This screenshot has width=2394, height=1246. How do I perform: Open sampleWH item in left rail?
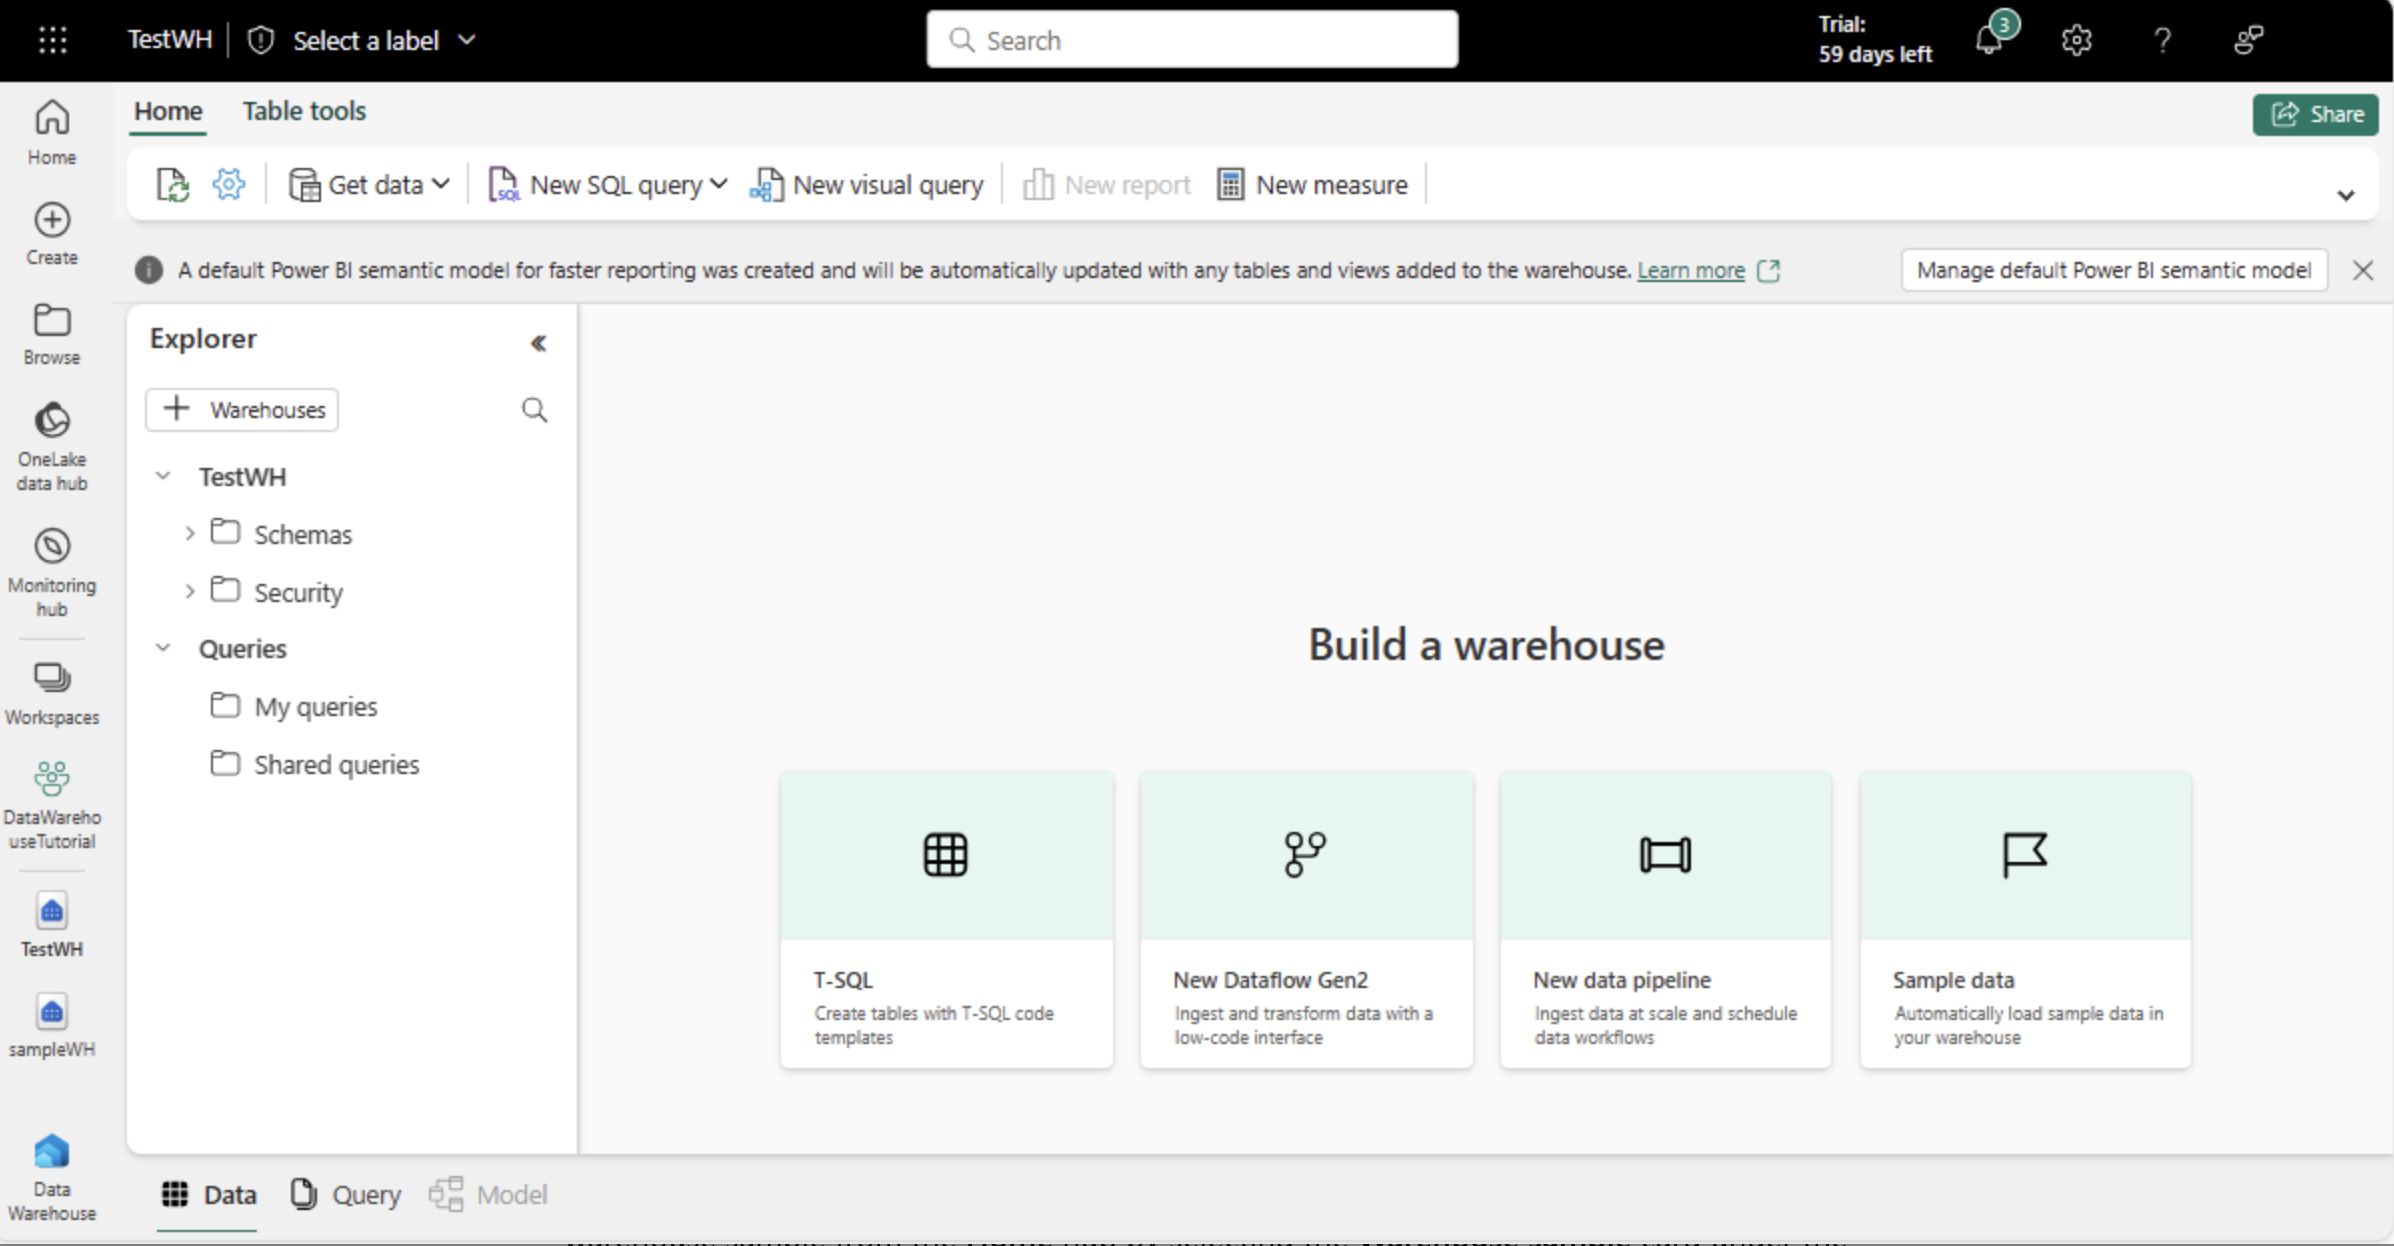tap(52, 1026)
